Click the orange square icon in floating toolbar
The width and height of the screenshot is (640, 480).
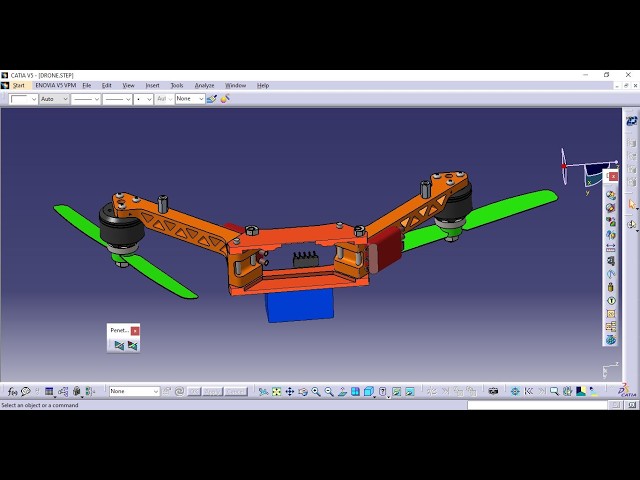(x=611, y=314)
